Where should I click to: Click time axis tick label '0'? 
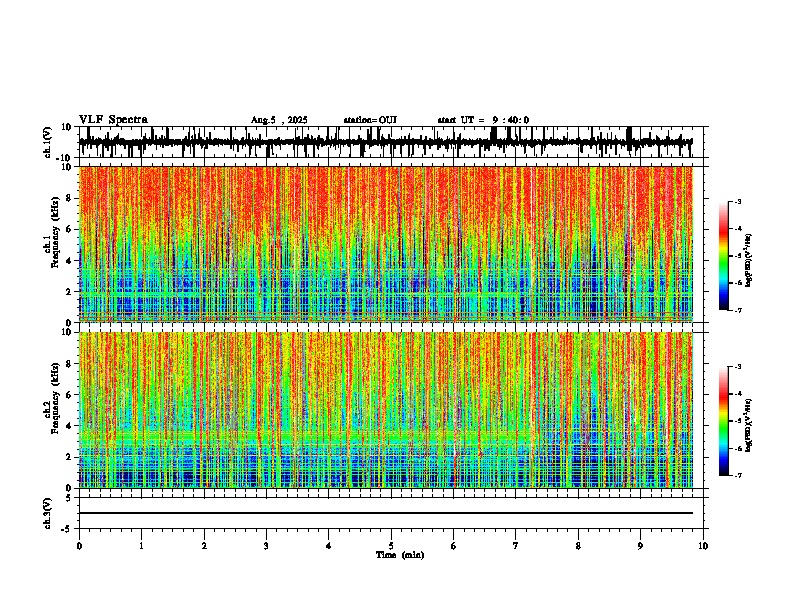[x=79, y=546]
